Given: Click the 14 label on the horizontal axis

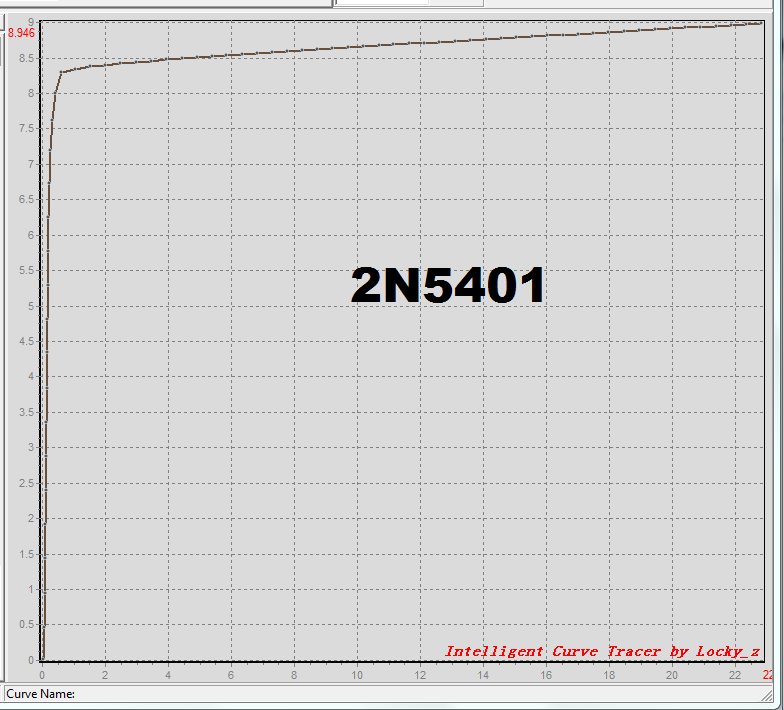Looking at the screenshot, I should pos(483,676).
